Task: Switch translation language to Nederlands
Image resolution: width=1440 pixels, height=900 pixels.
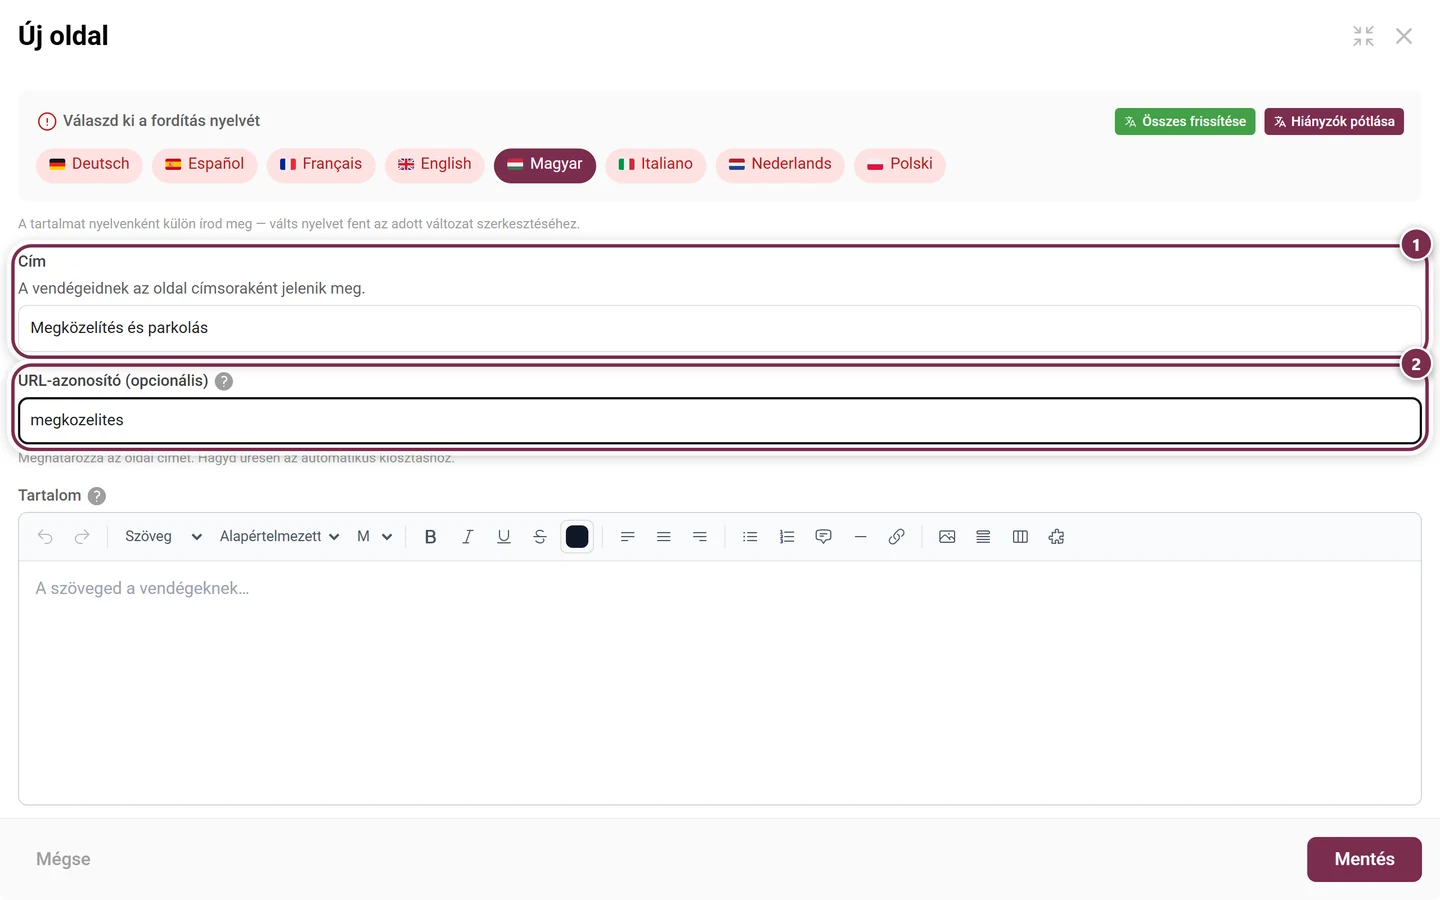Action: 780,164
